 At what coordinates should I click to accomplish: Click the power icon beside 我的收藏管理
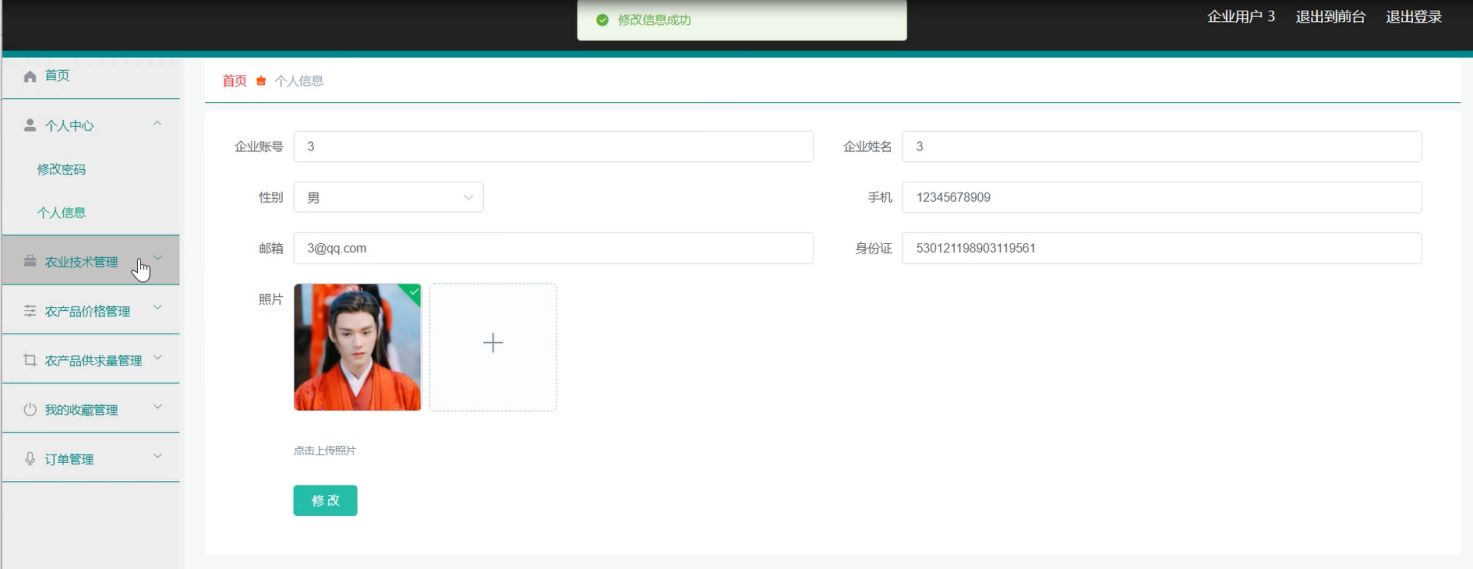click(x=30, y=410)
